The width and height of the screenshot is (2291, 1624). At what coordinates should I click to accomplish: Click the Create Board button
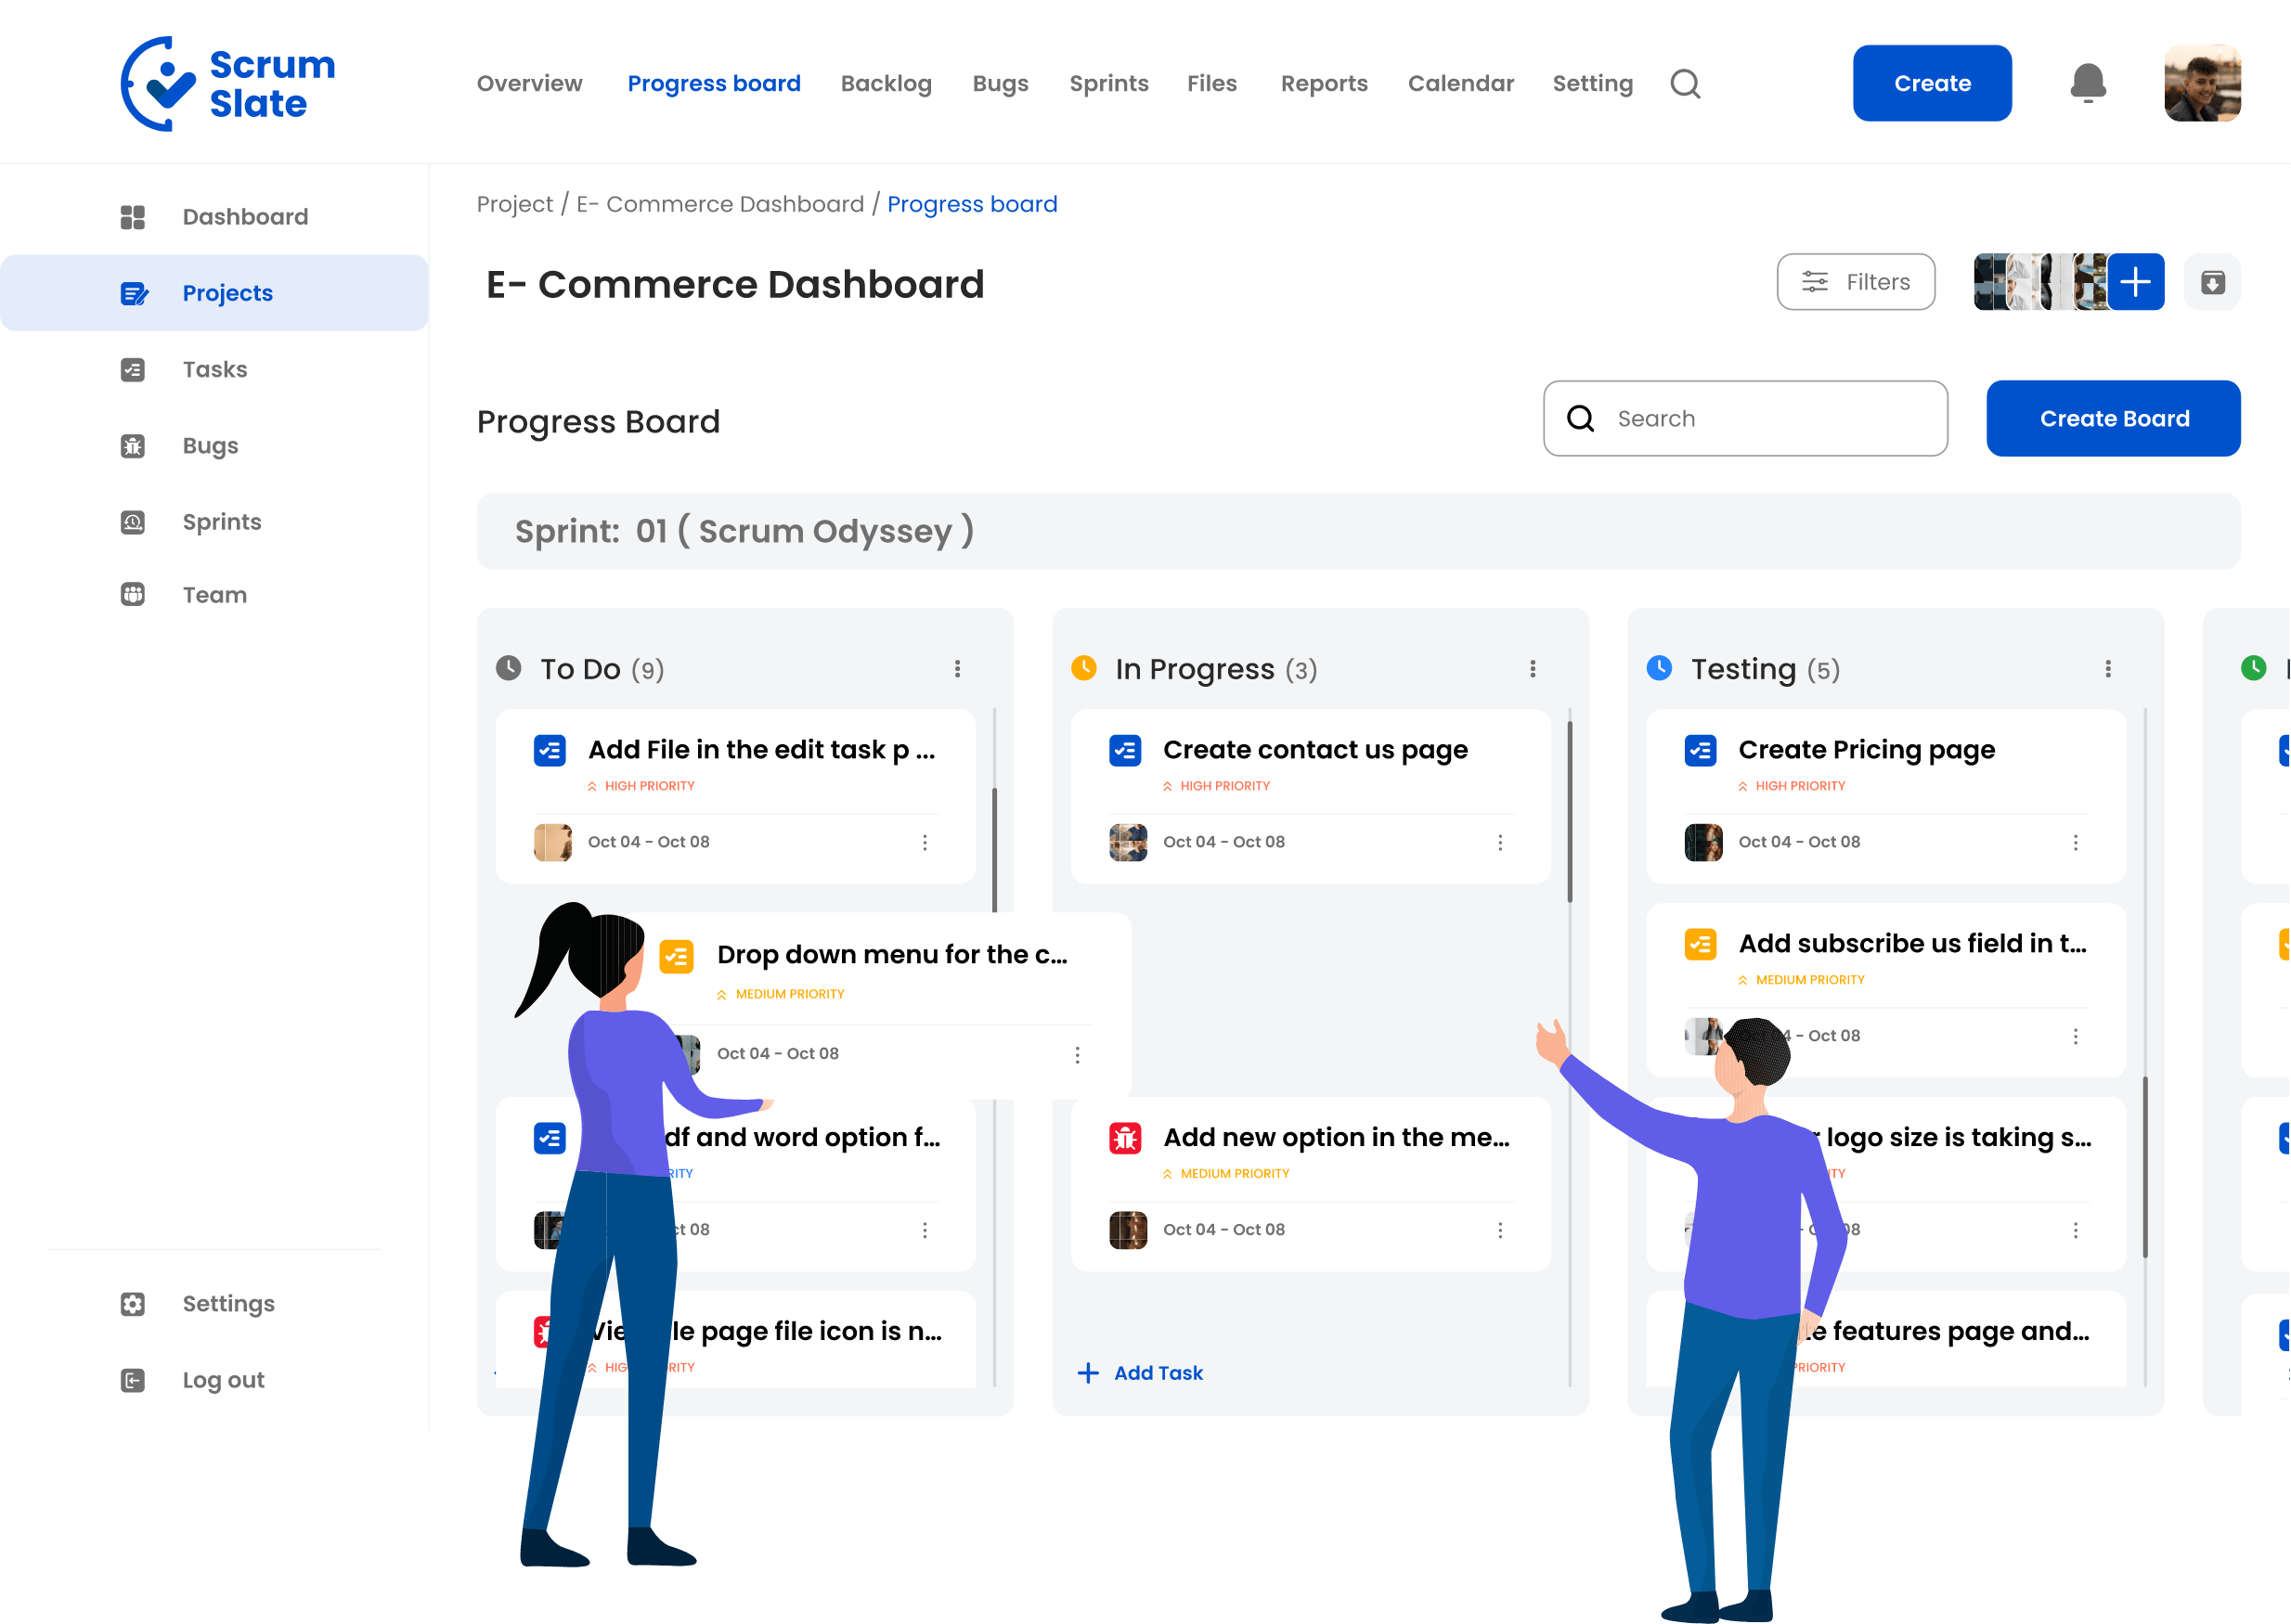[x=2113, y=419]
